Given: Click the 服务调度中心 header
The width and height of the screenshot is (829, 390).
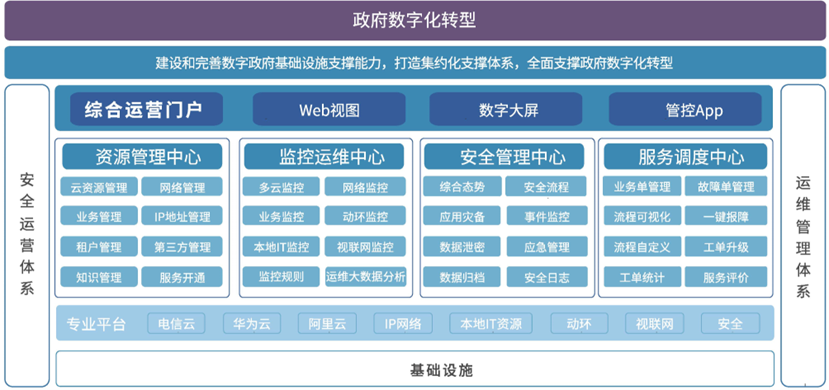Looking at the screenshot, I should click(x=686, y=156).
